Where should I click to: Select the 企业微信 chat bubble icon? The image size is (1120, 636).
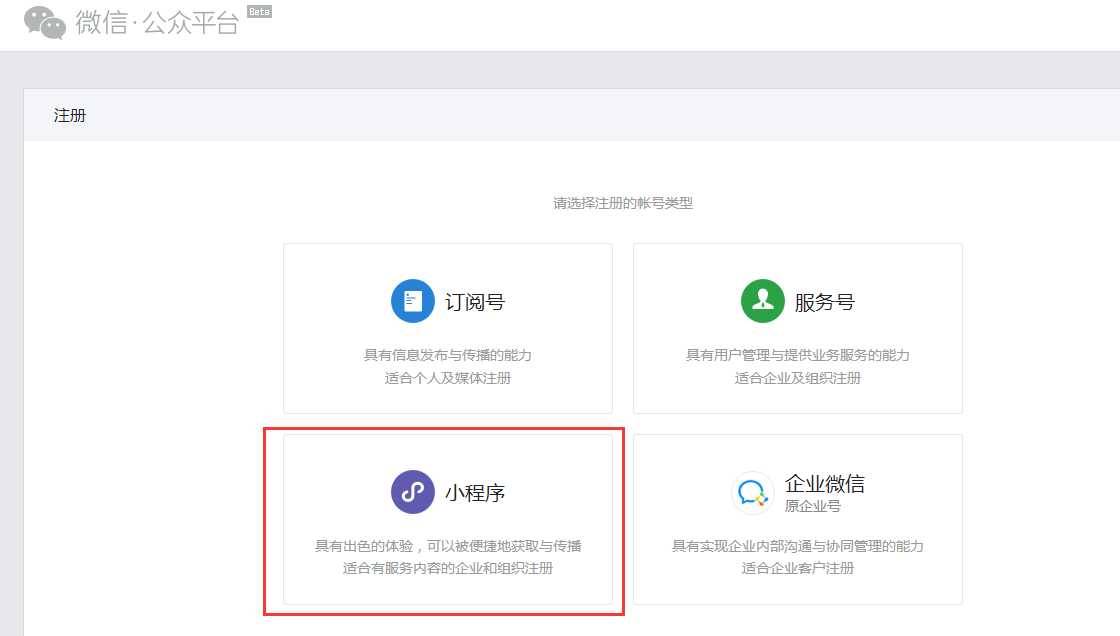click(753, 492)
